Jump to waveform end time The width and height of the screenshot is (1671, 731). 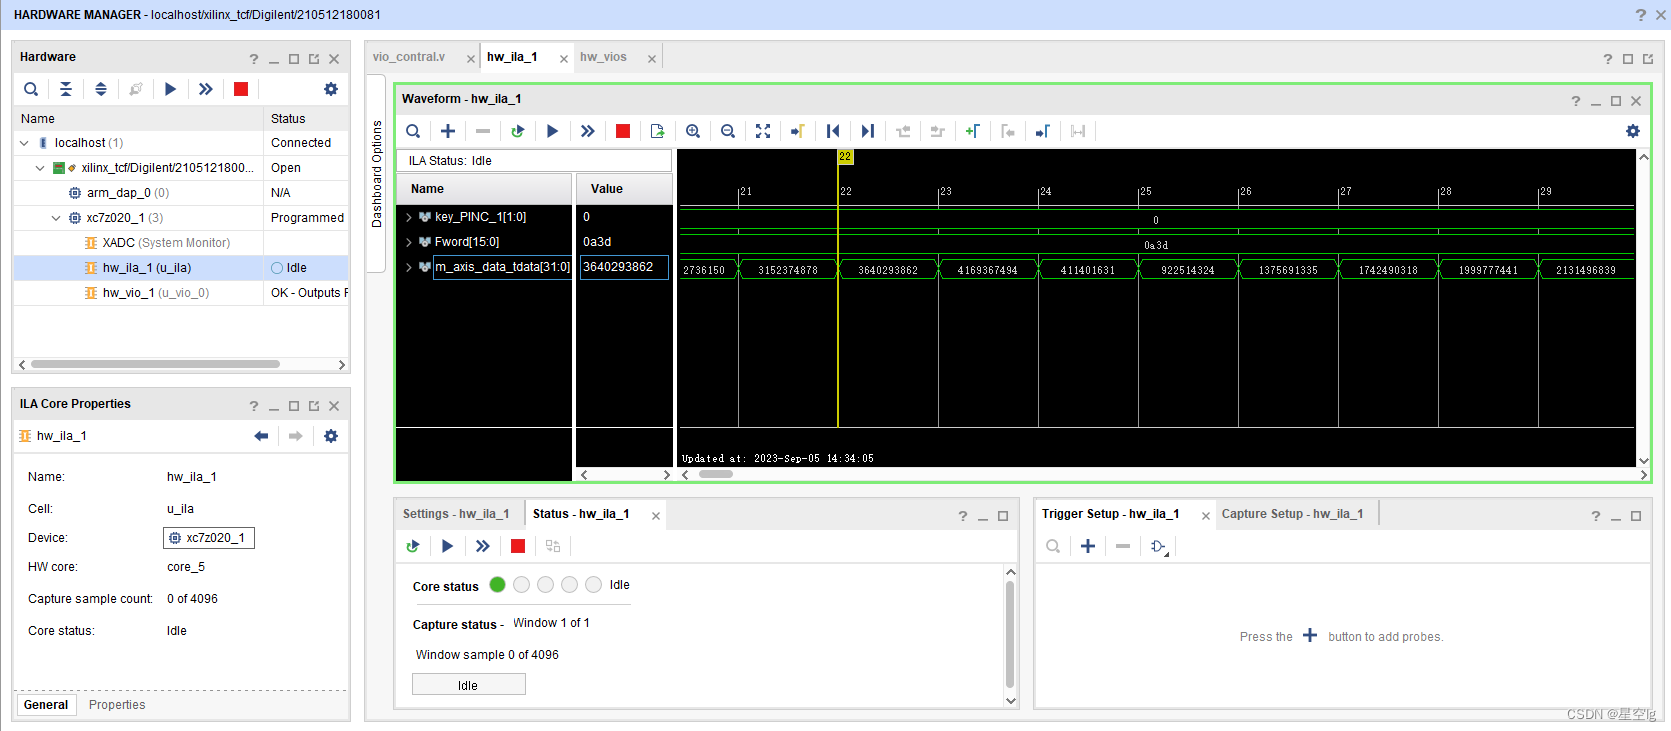pos(868,131)
